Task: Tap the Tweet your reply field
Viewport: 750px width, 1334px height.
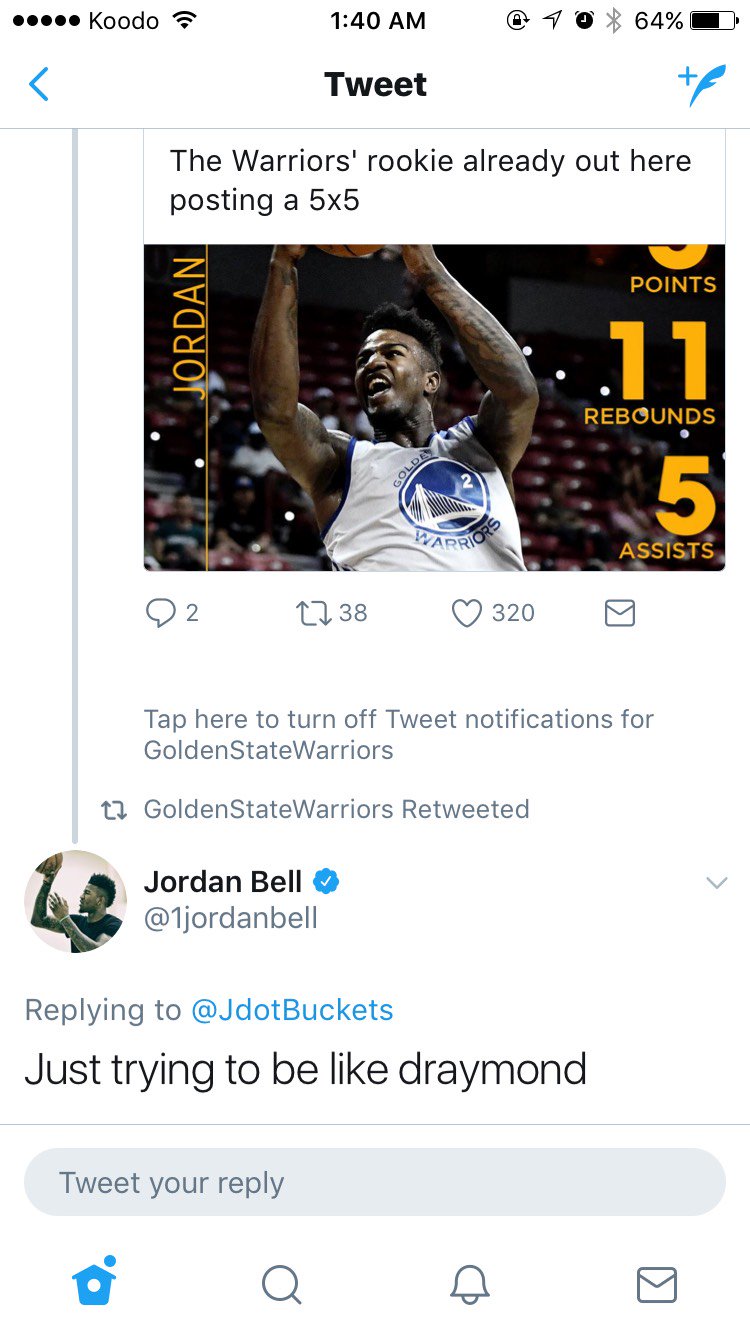Action: click(x=375, y=1182)
